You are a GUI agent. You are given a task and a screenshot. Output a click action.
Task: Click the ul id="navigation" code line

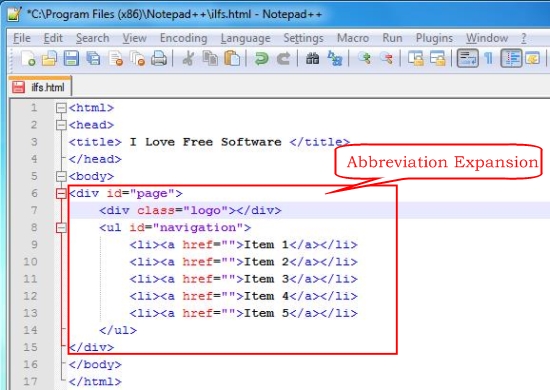(175, 228)
